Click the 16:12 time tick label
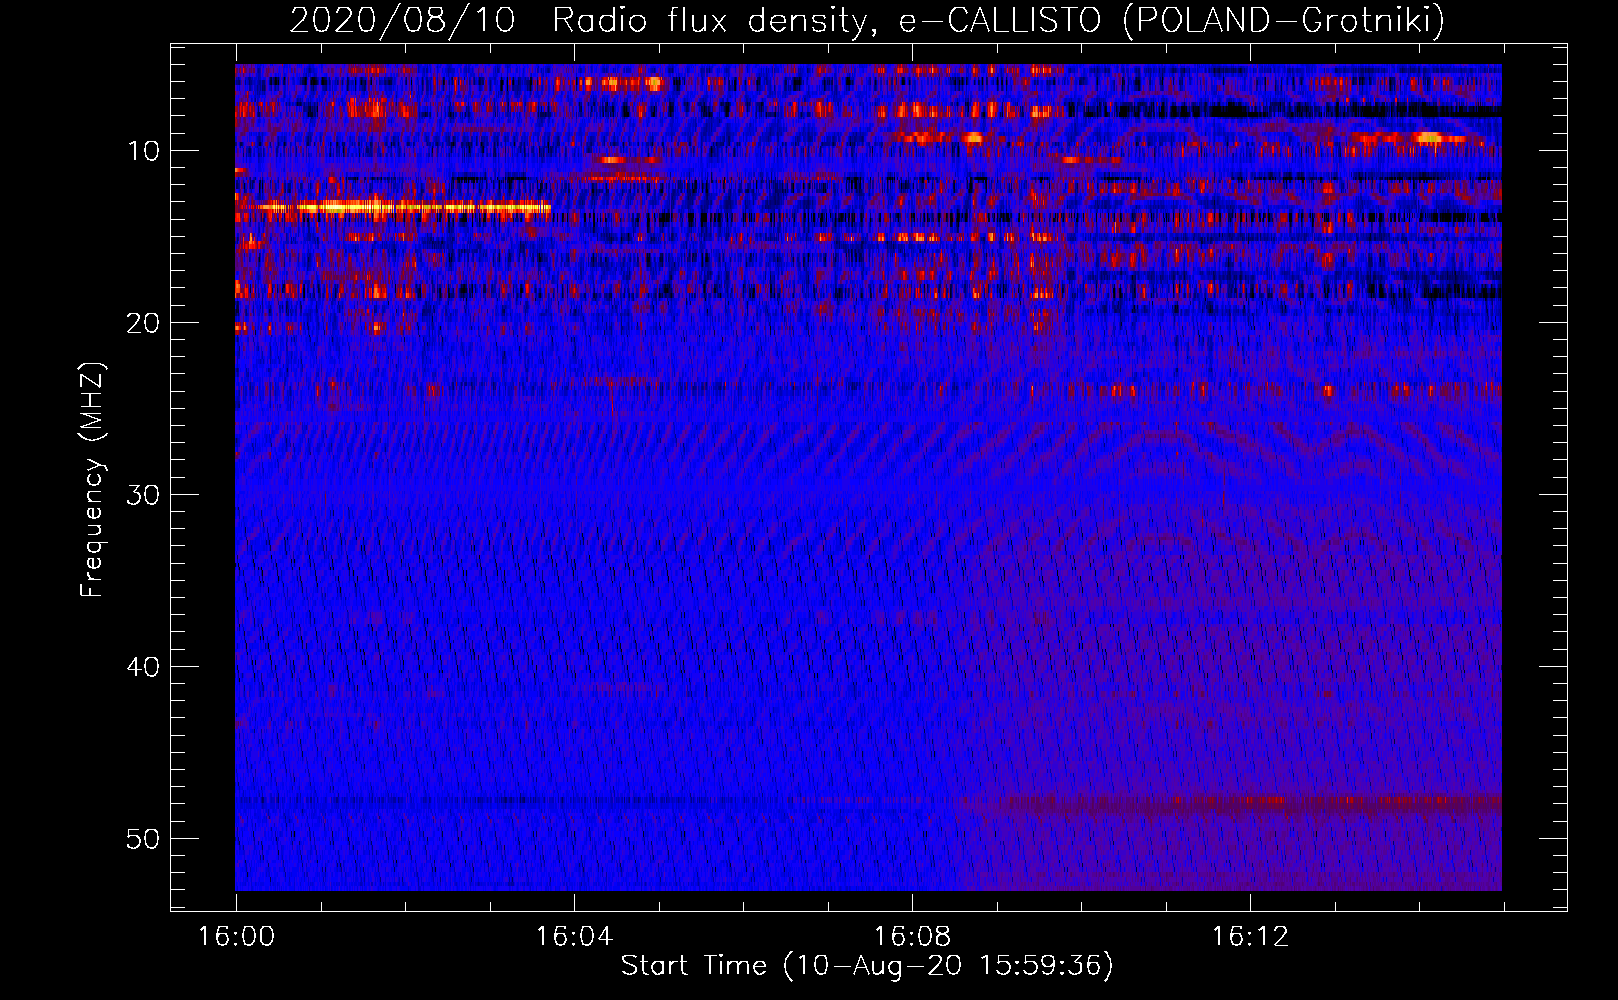The height and width of the screenshot is (1000, 1618). pos(1250,937)
